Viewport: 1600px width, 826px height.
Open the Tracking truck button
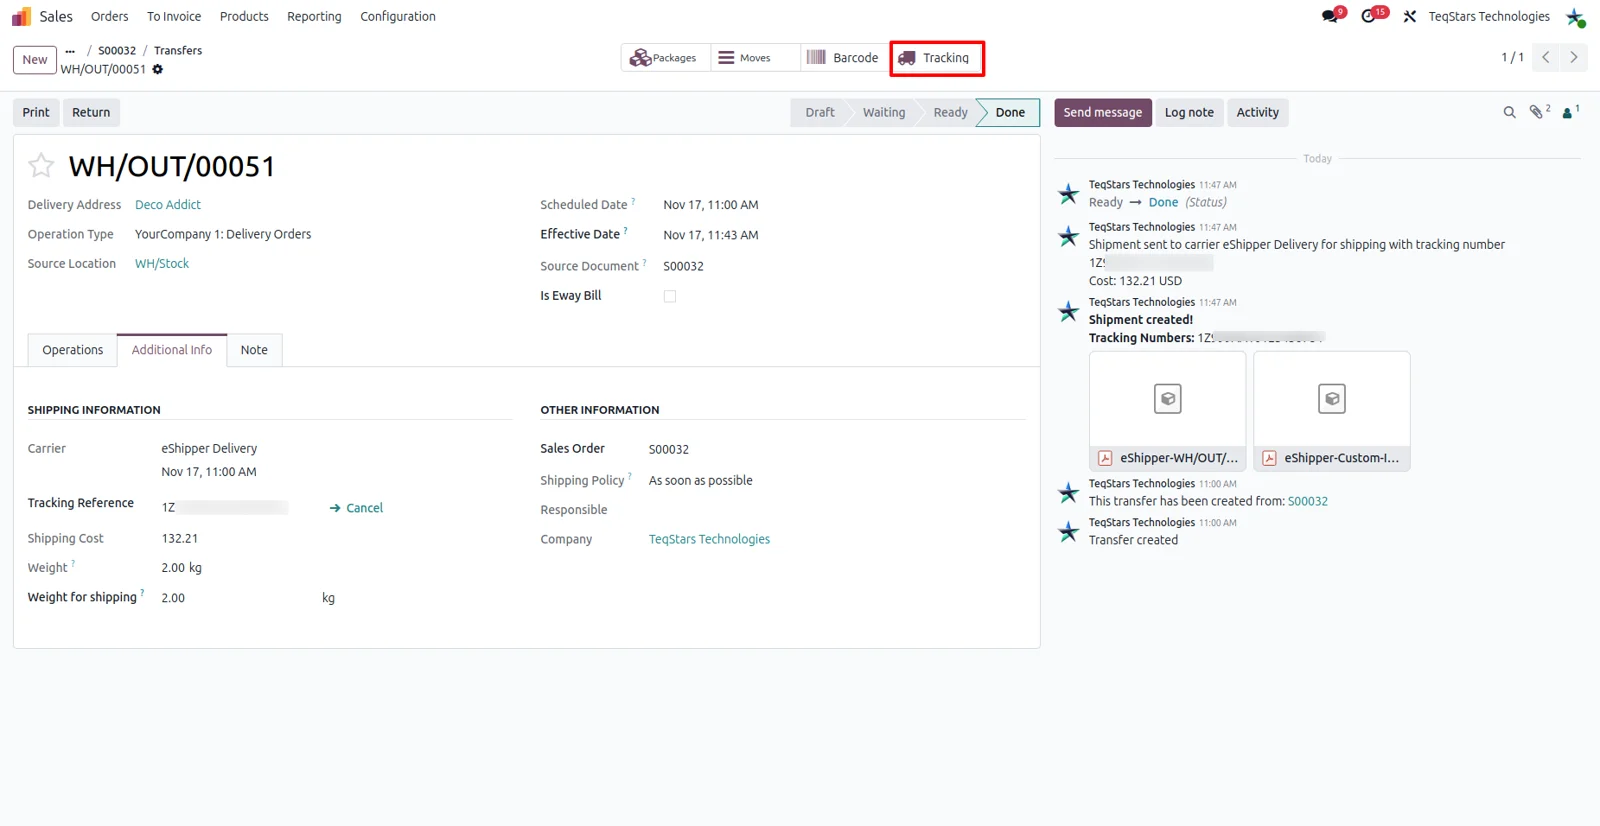tap(937, 58)
